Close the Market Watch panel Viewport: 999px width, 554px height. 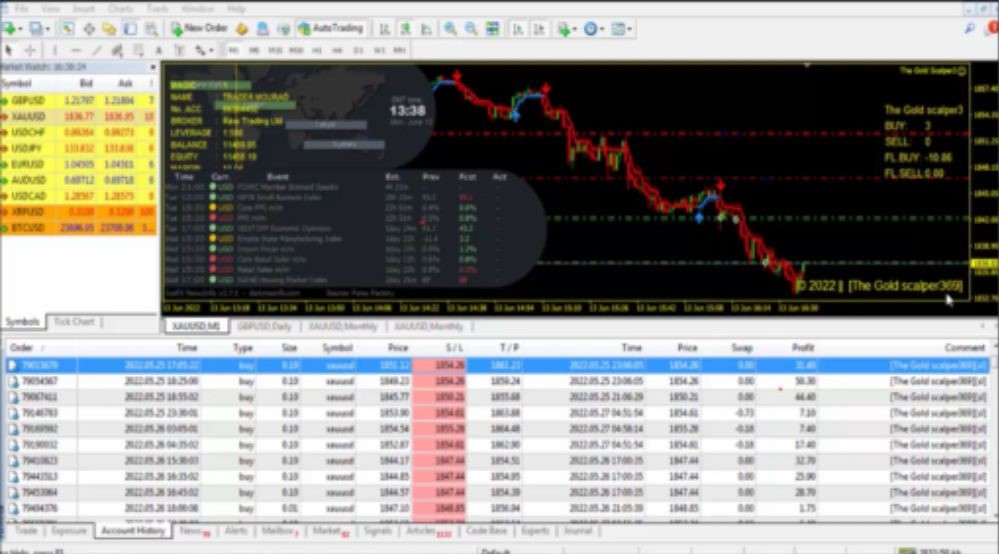[x=153, y=67]
